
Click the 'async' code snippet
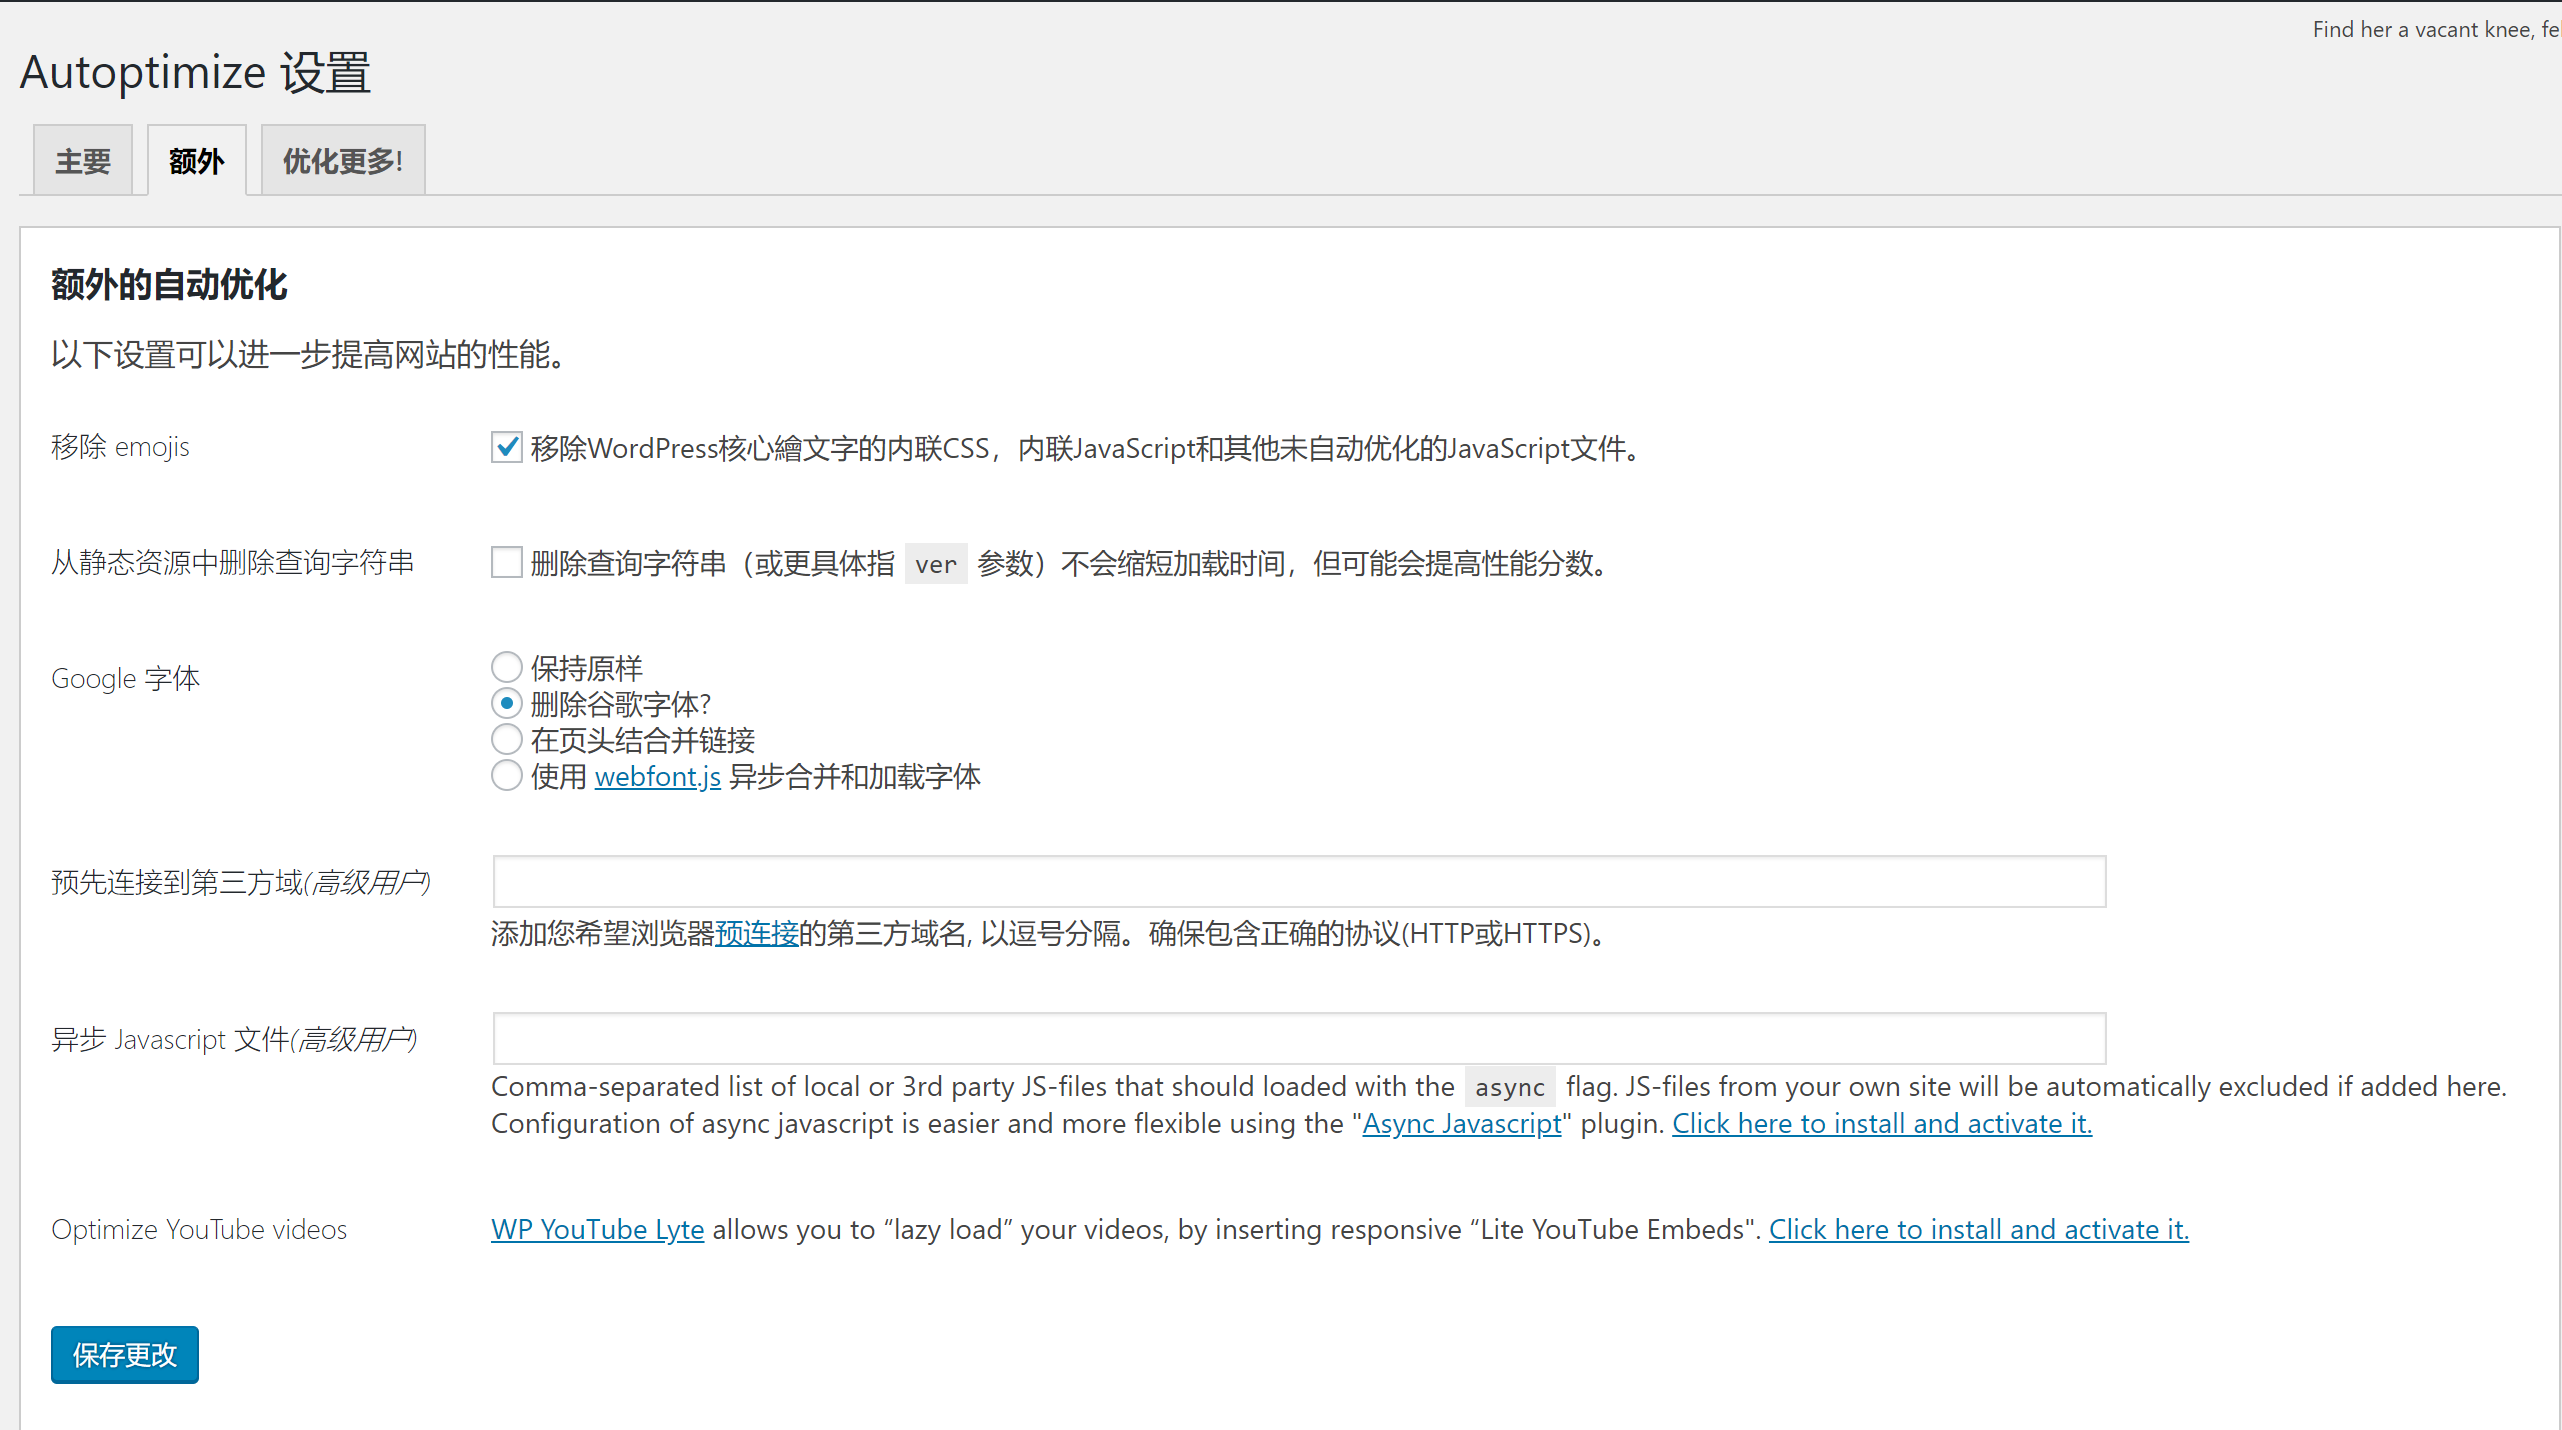click(1510, 1087)
